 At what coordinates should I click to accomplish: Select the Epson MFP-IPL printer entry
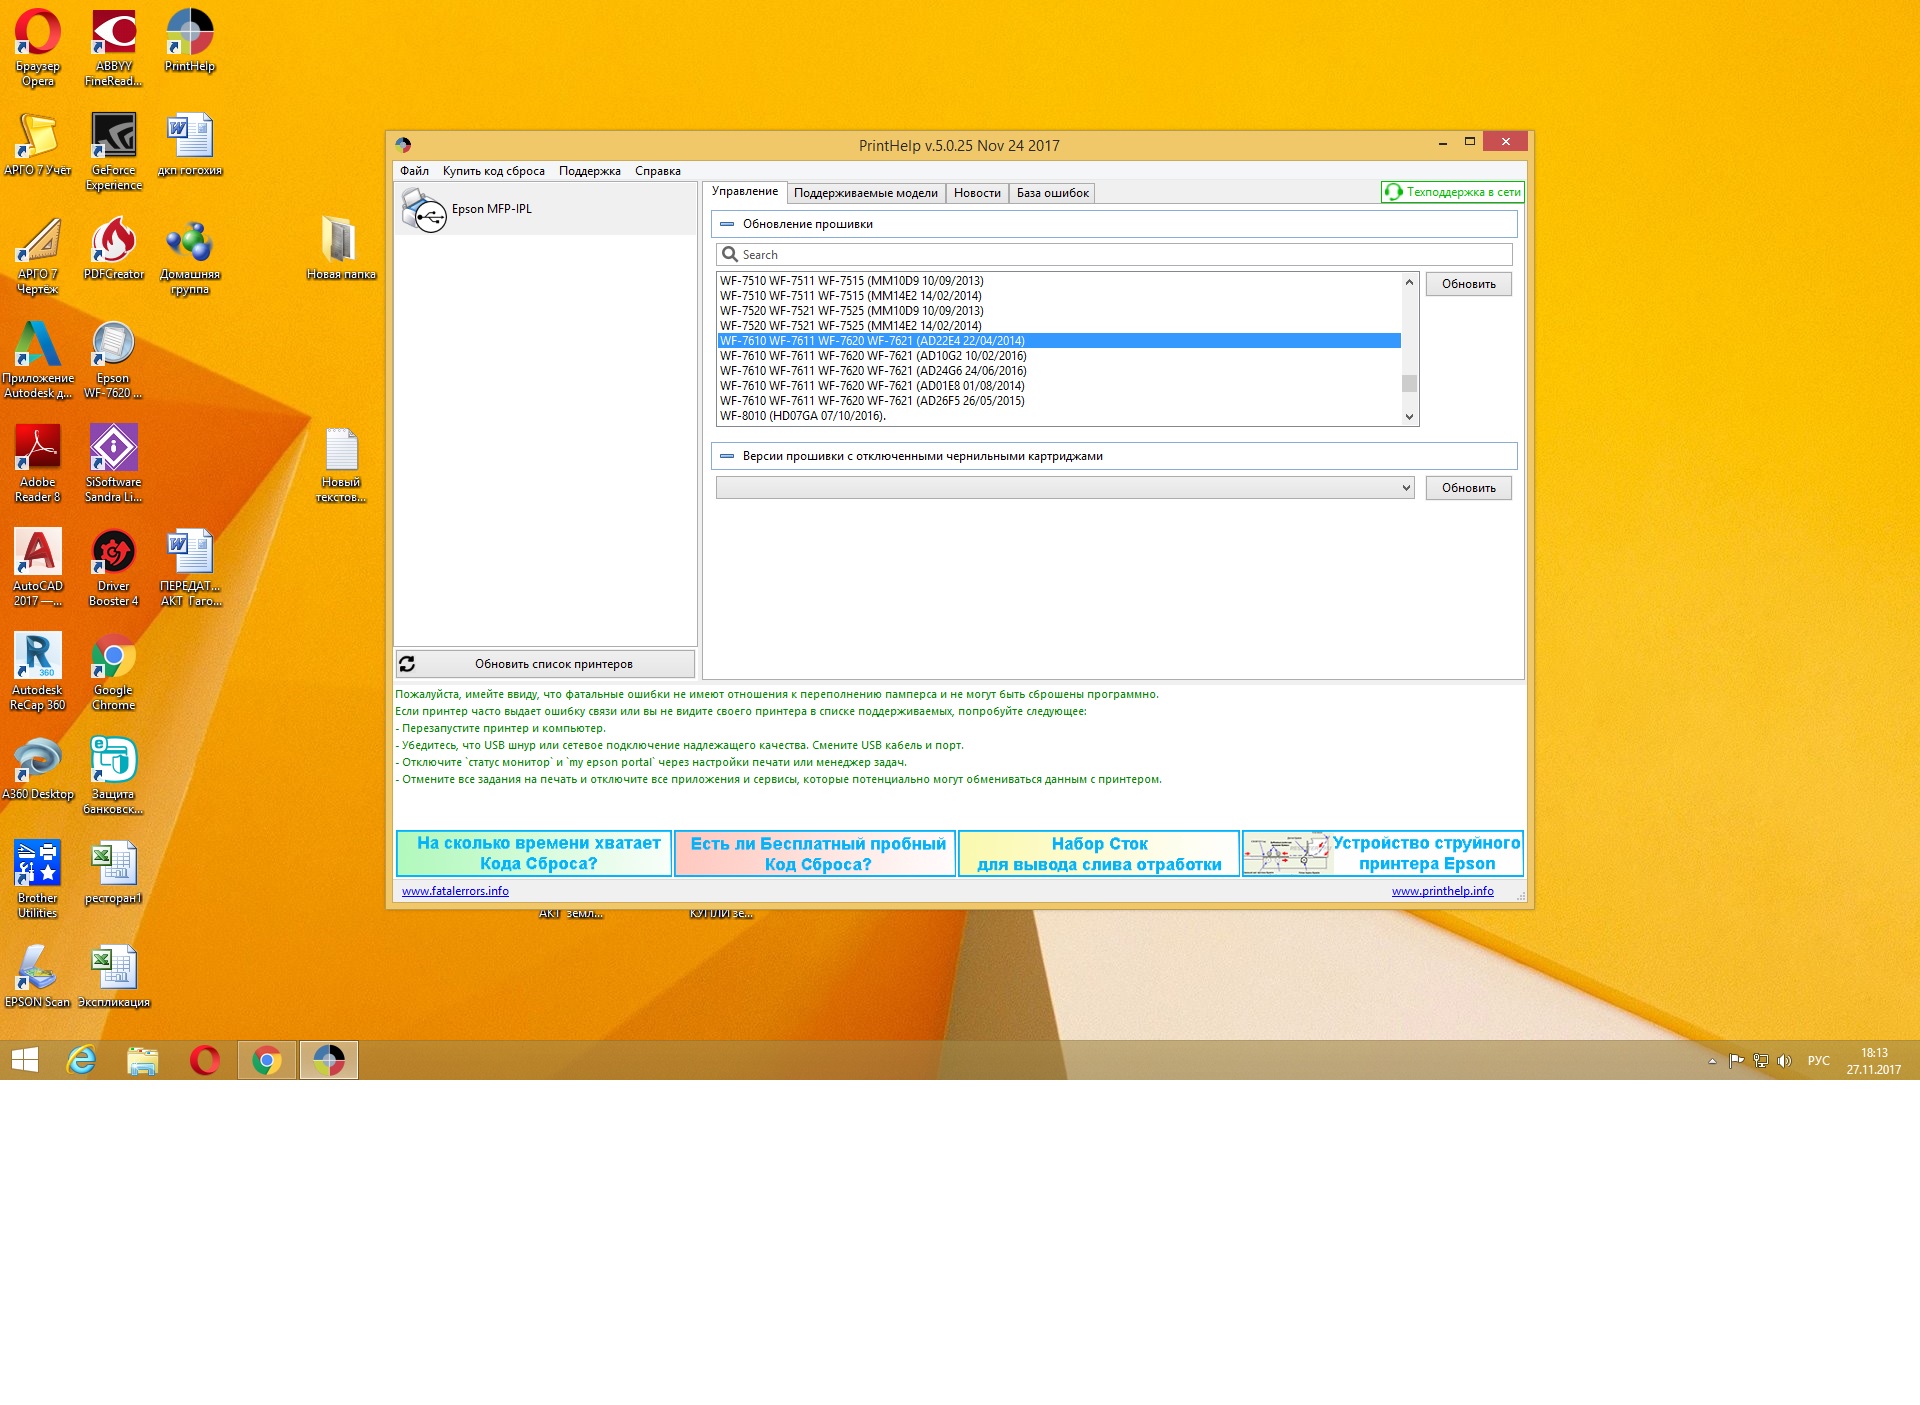click(545, 209)
